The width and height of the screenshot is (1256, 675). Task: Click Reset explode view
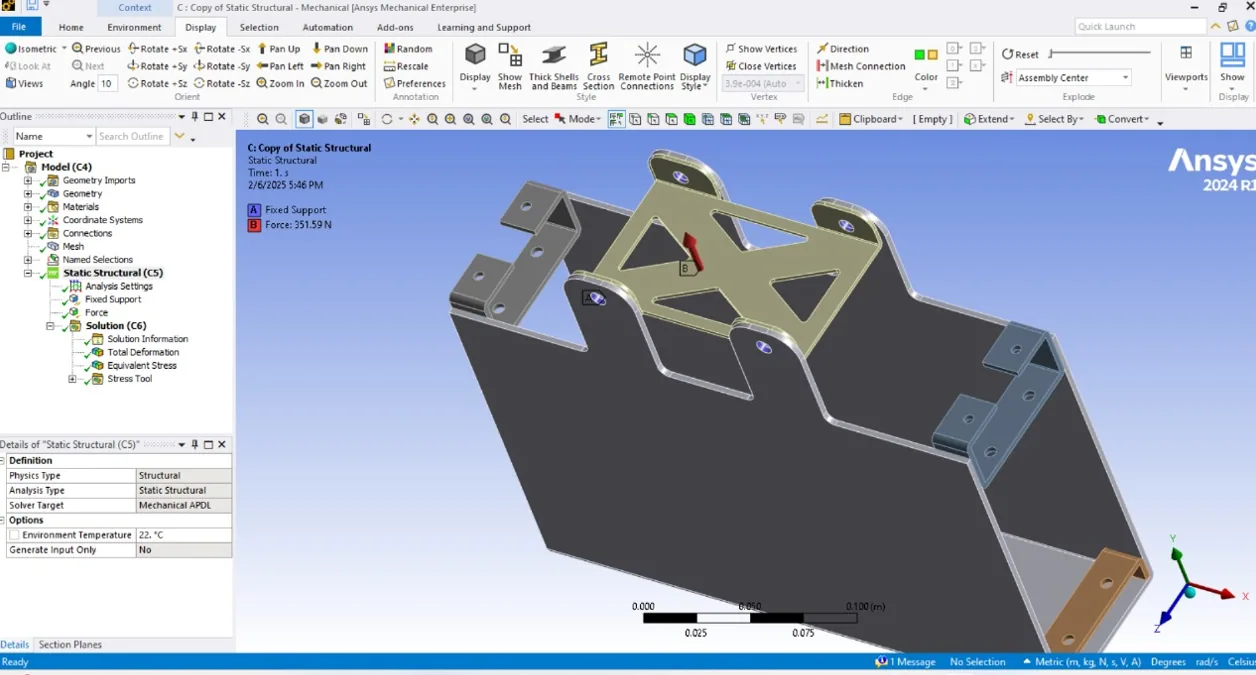click(1020, 54)
